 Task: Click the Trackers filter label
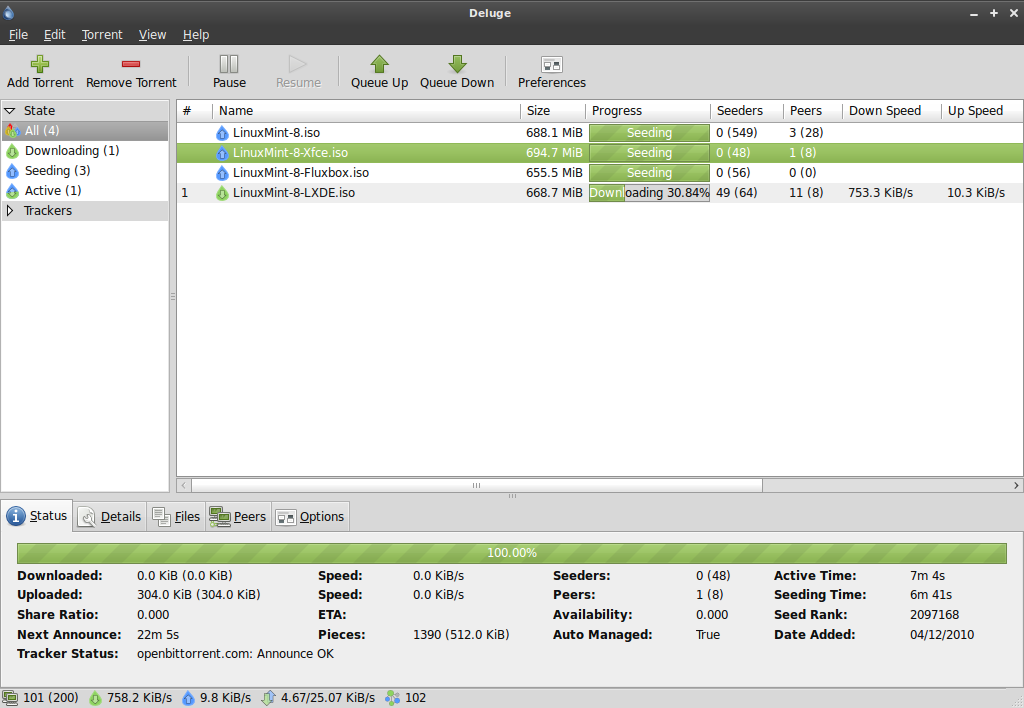tap(48, 210)
